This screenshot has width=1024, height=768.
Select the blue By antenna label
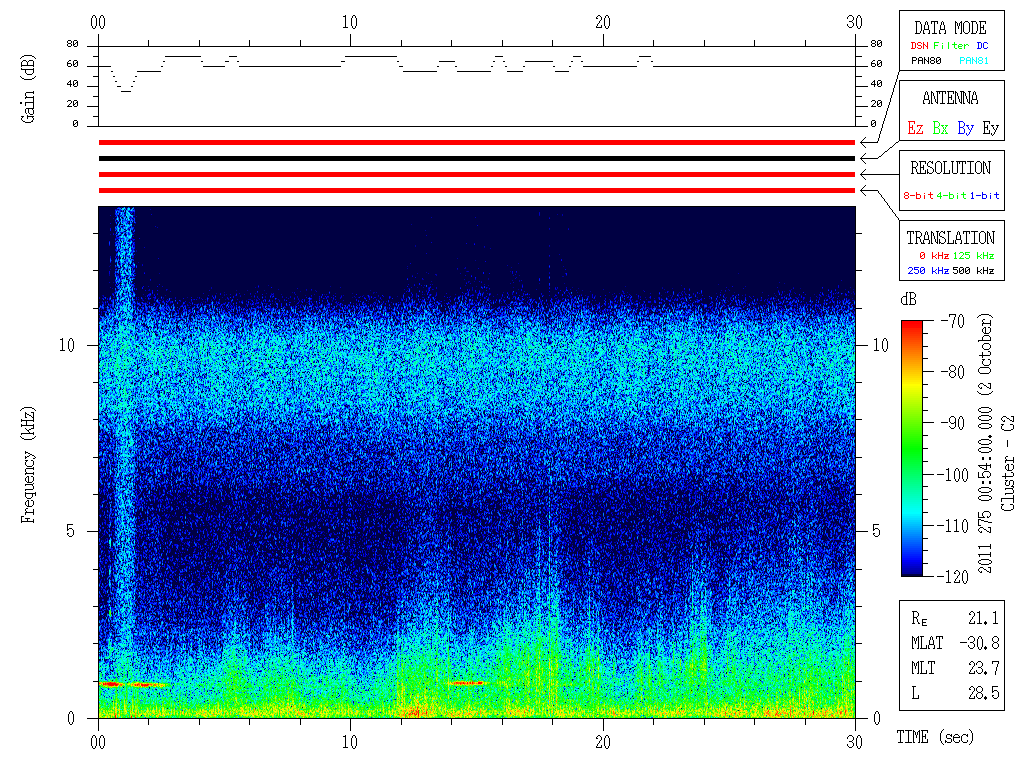coord(965,128)
